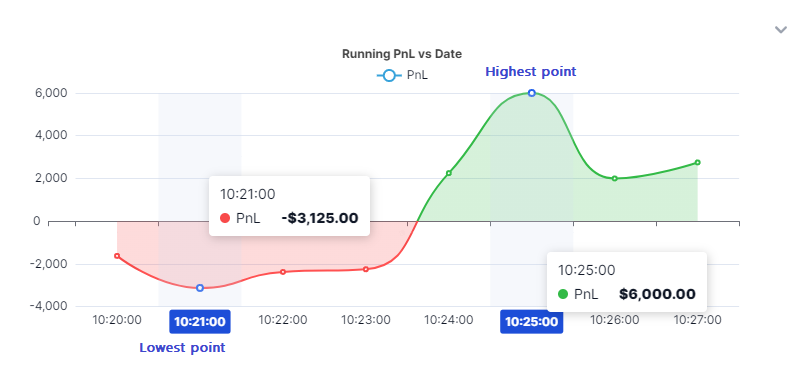Click the data point at 10:22:00

point(283,272)
